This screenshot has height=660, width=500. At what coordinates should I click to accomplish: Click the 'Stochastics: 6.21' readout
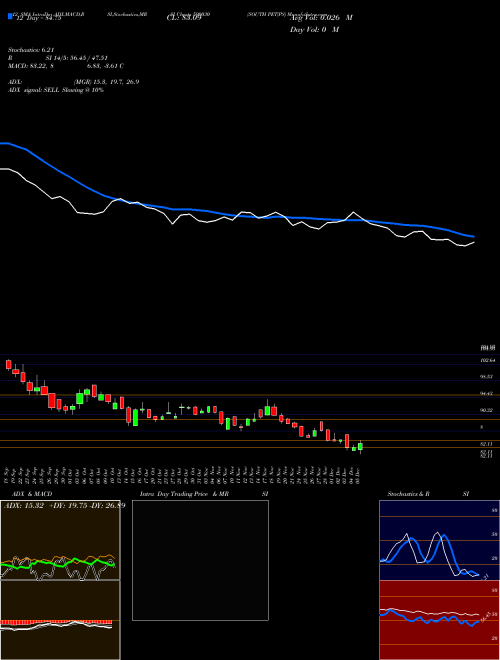(31, 50)
